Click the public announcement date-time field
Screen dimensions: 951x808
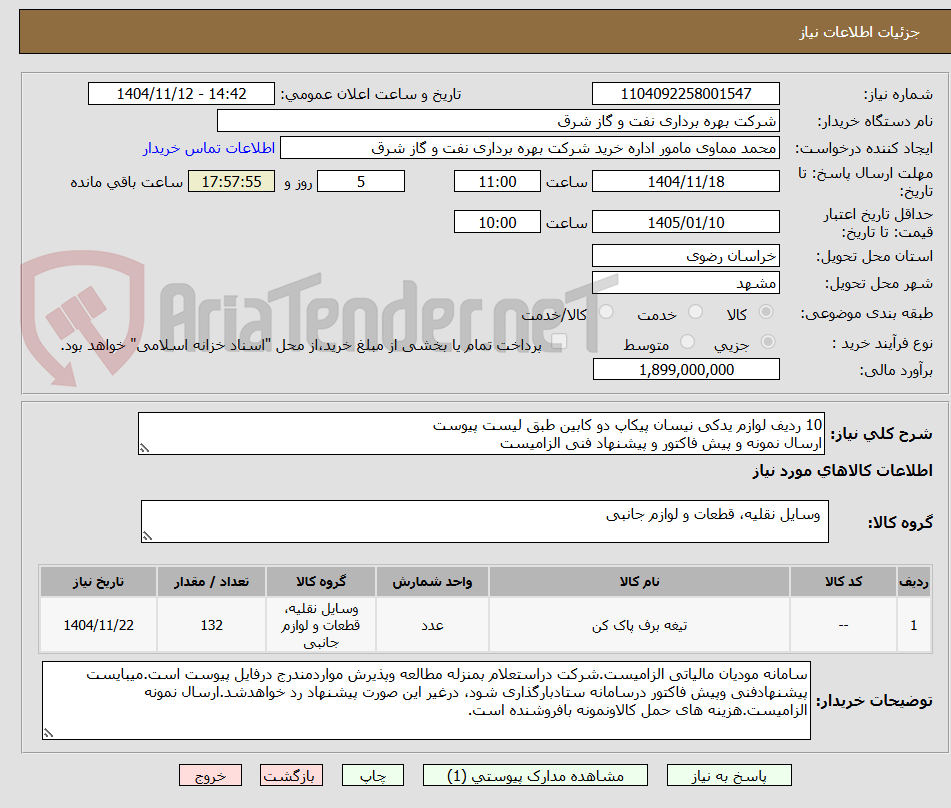coord(181,94)
